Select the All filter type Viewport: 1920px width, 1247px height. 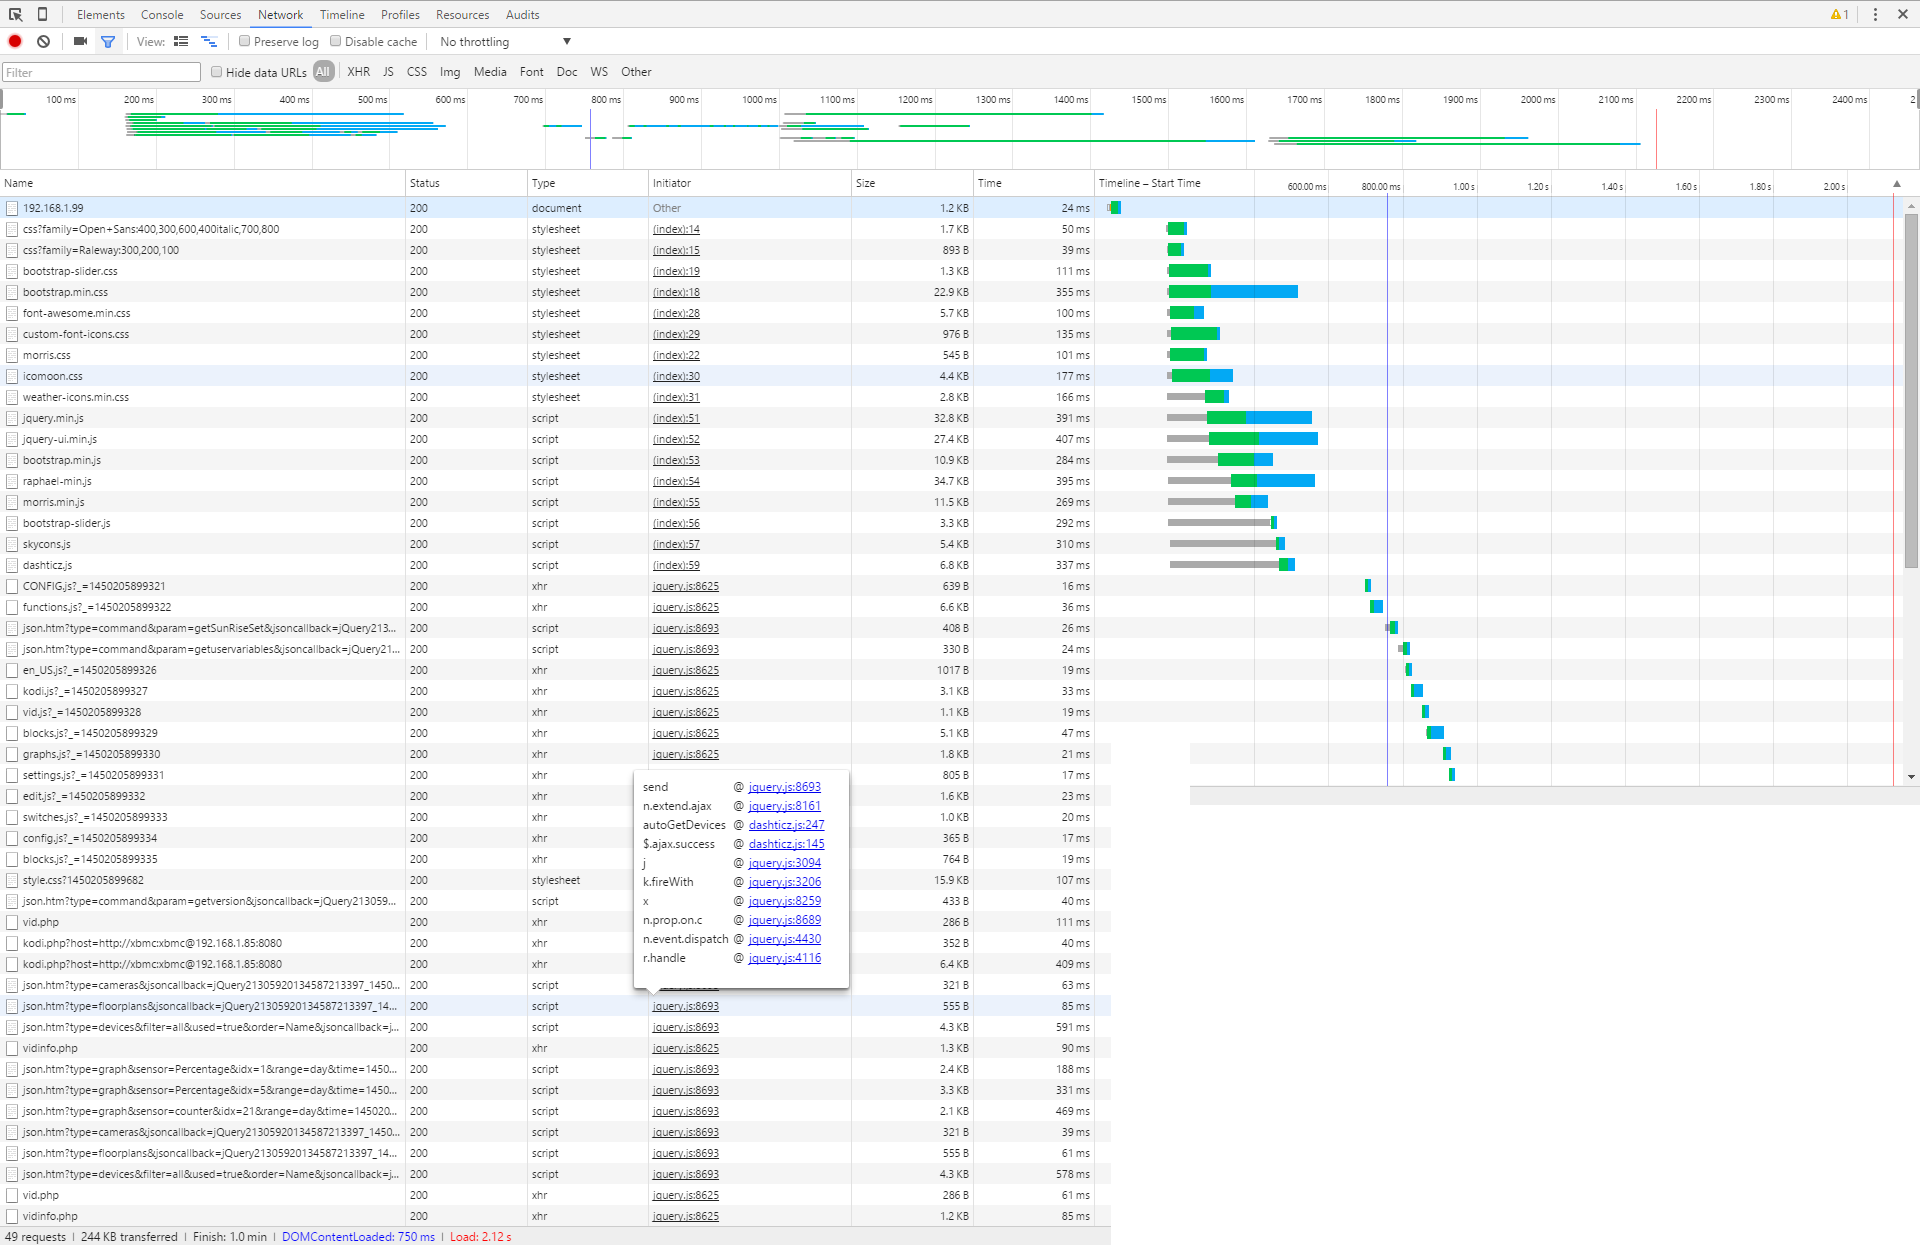pos(323,72)
